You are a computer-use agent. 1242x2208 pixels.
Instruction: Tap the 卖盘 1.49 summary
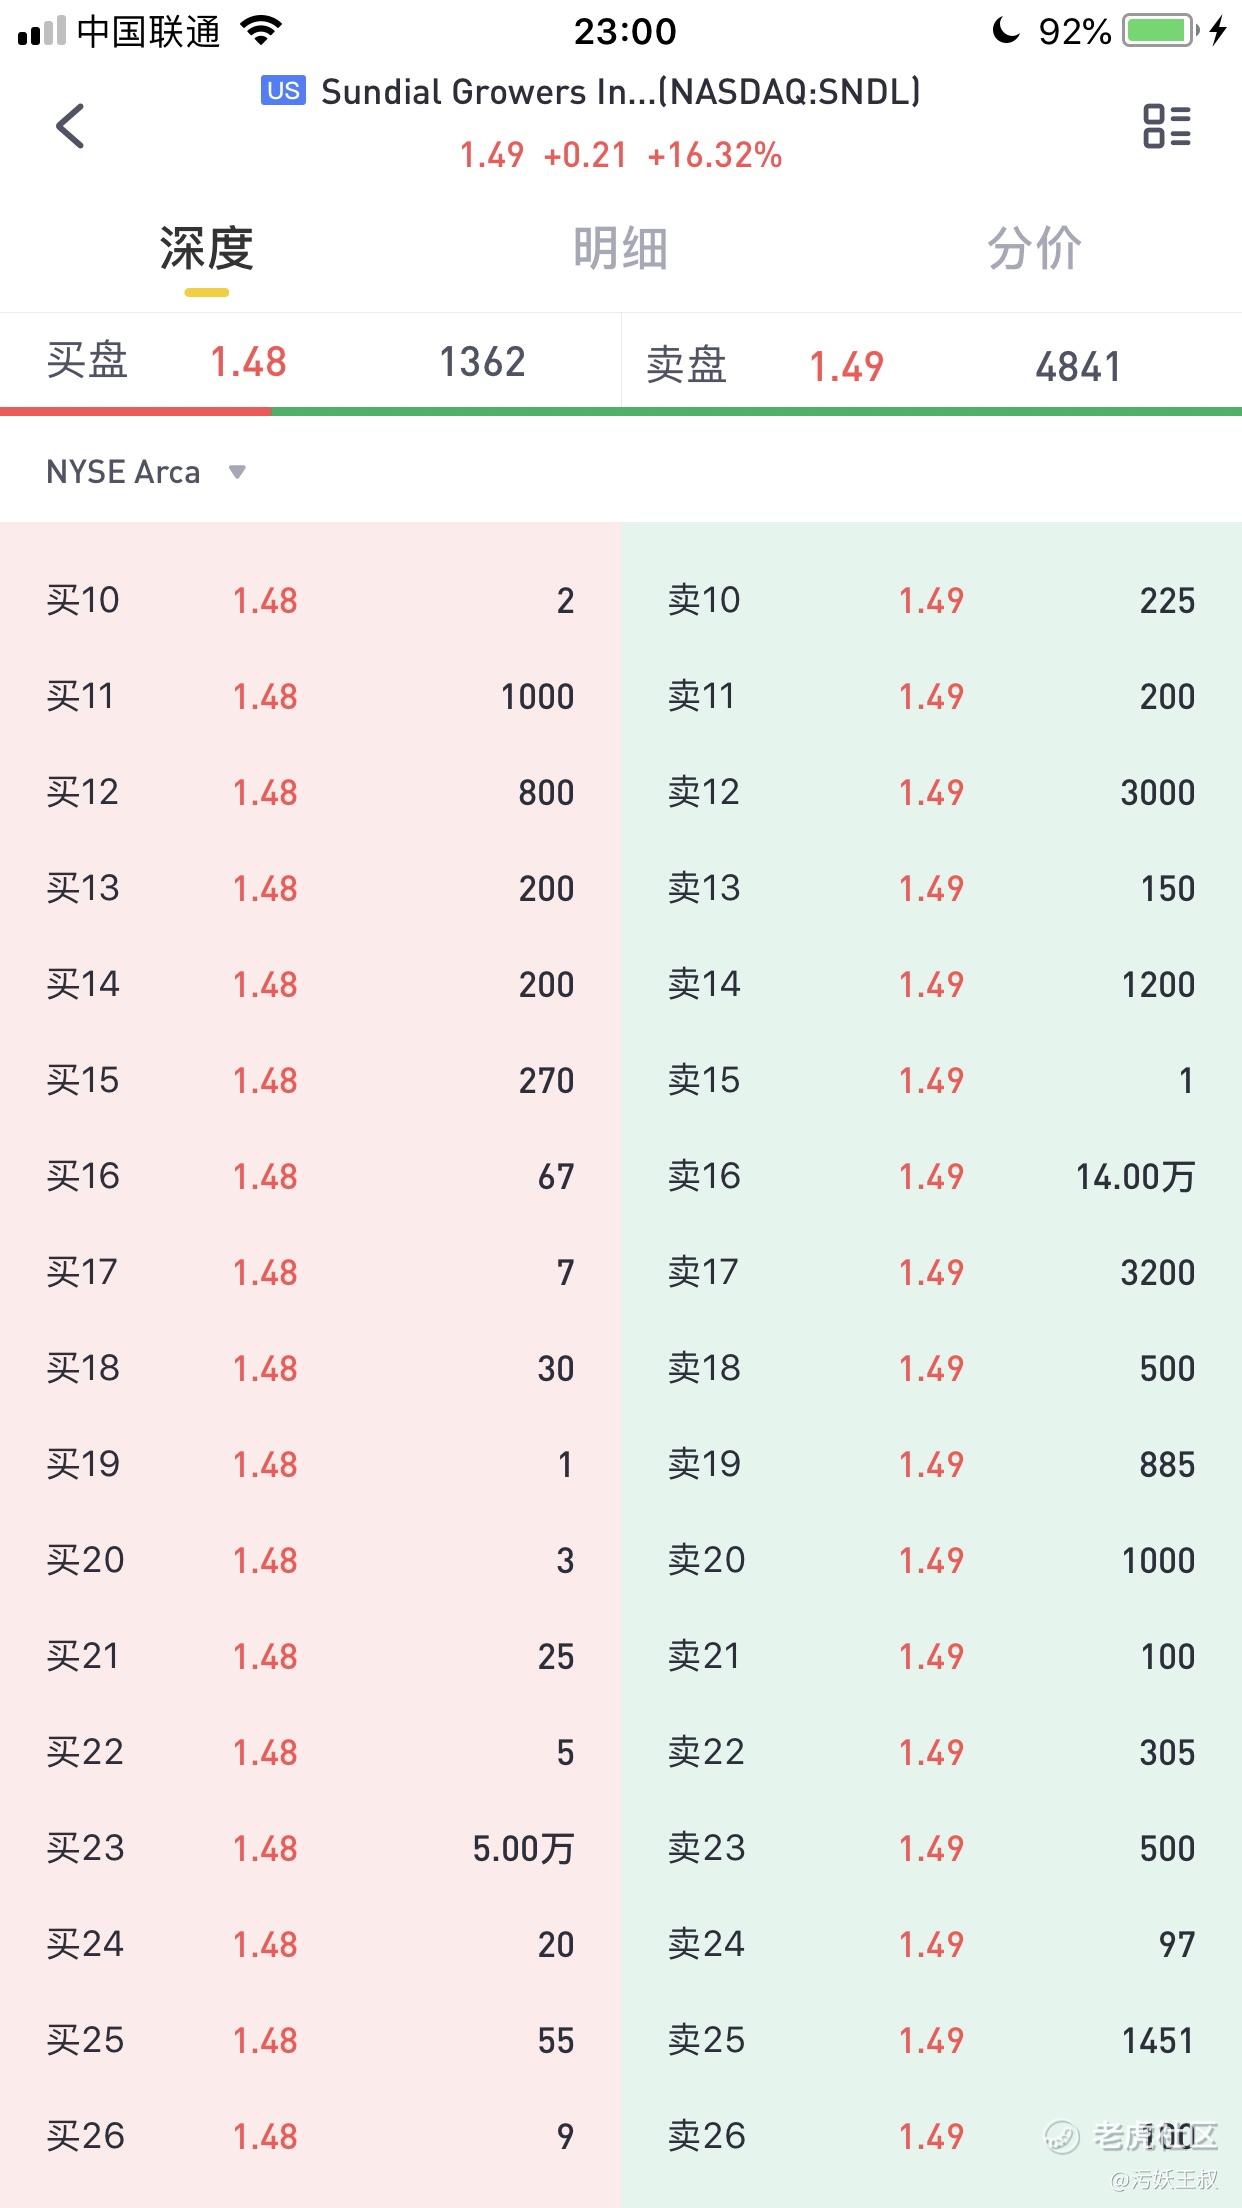[930, 366]
